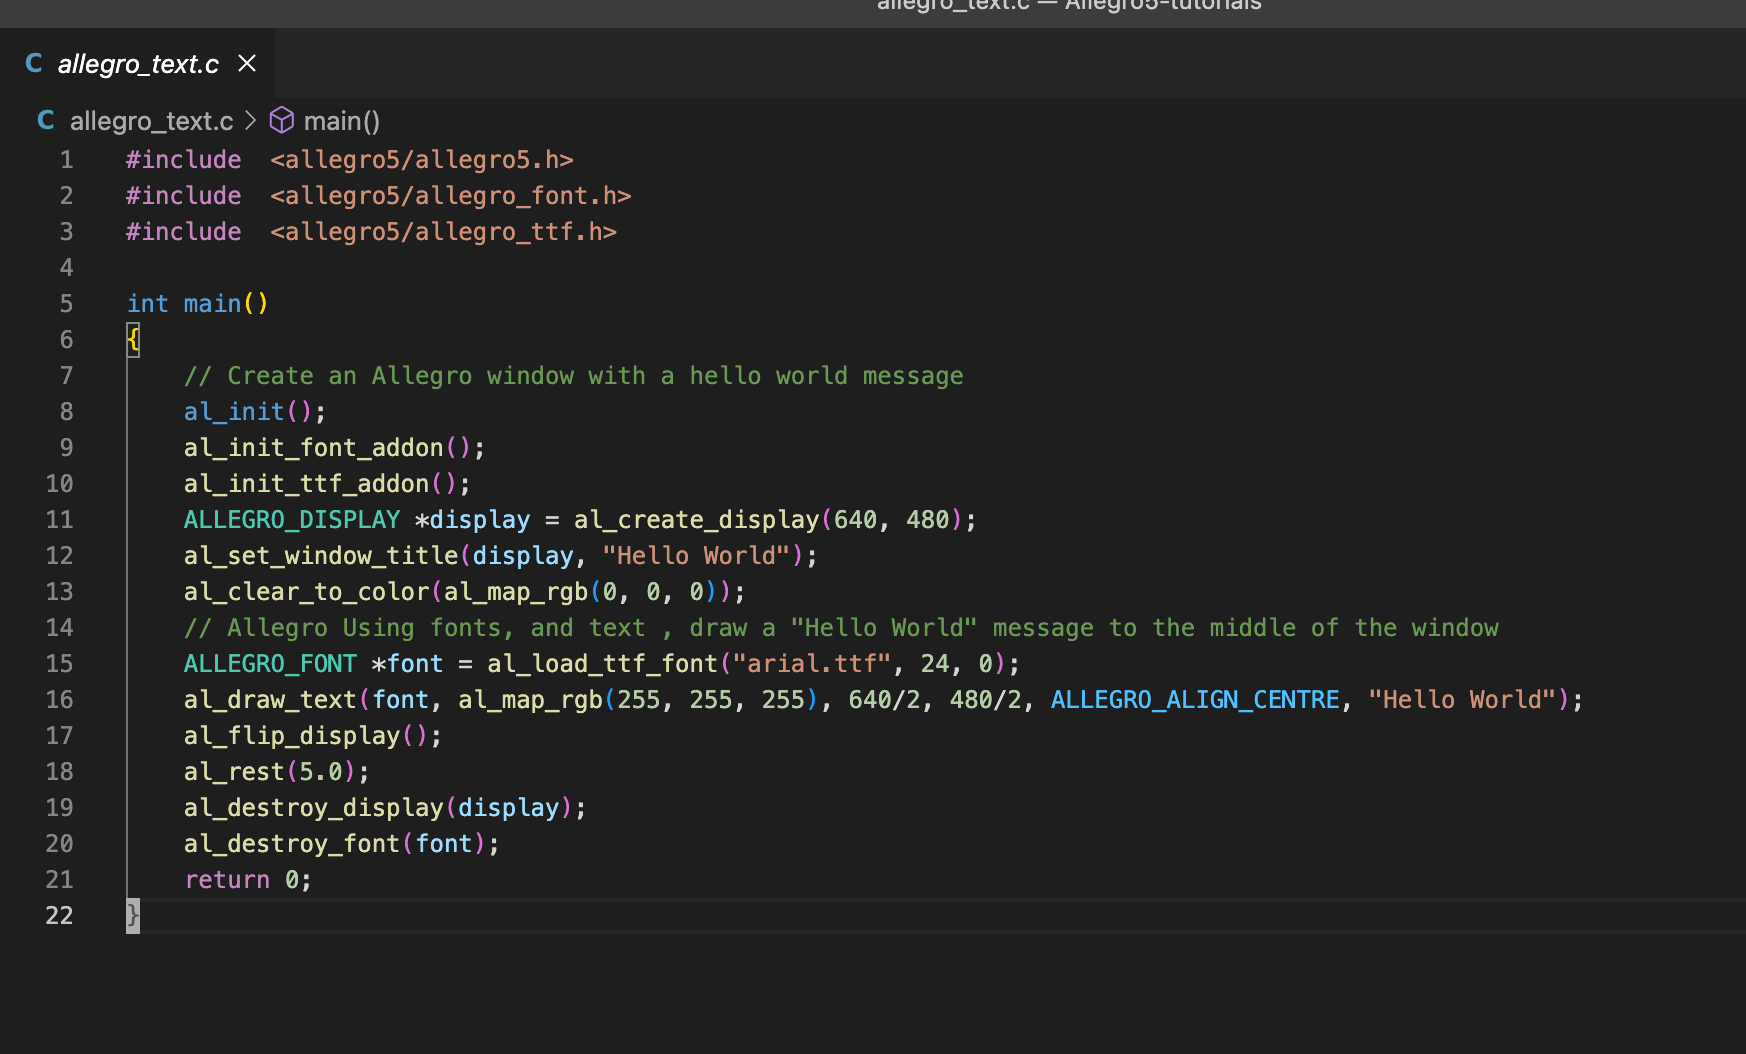Click the ALLEGRO_ALIGN_CENTRE constant on line 16
The width and height of the screenshot is (1746, 1054).
(1195, 699)
